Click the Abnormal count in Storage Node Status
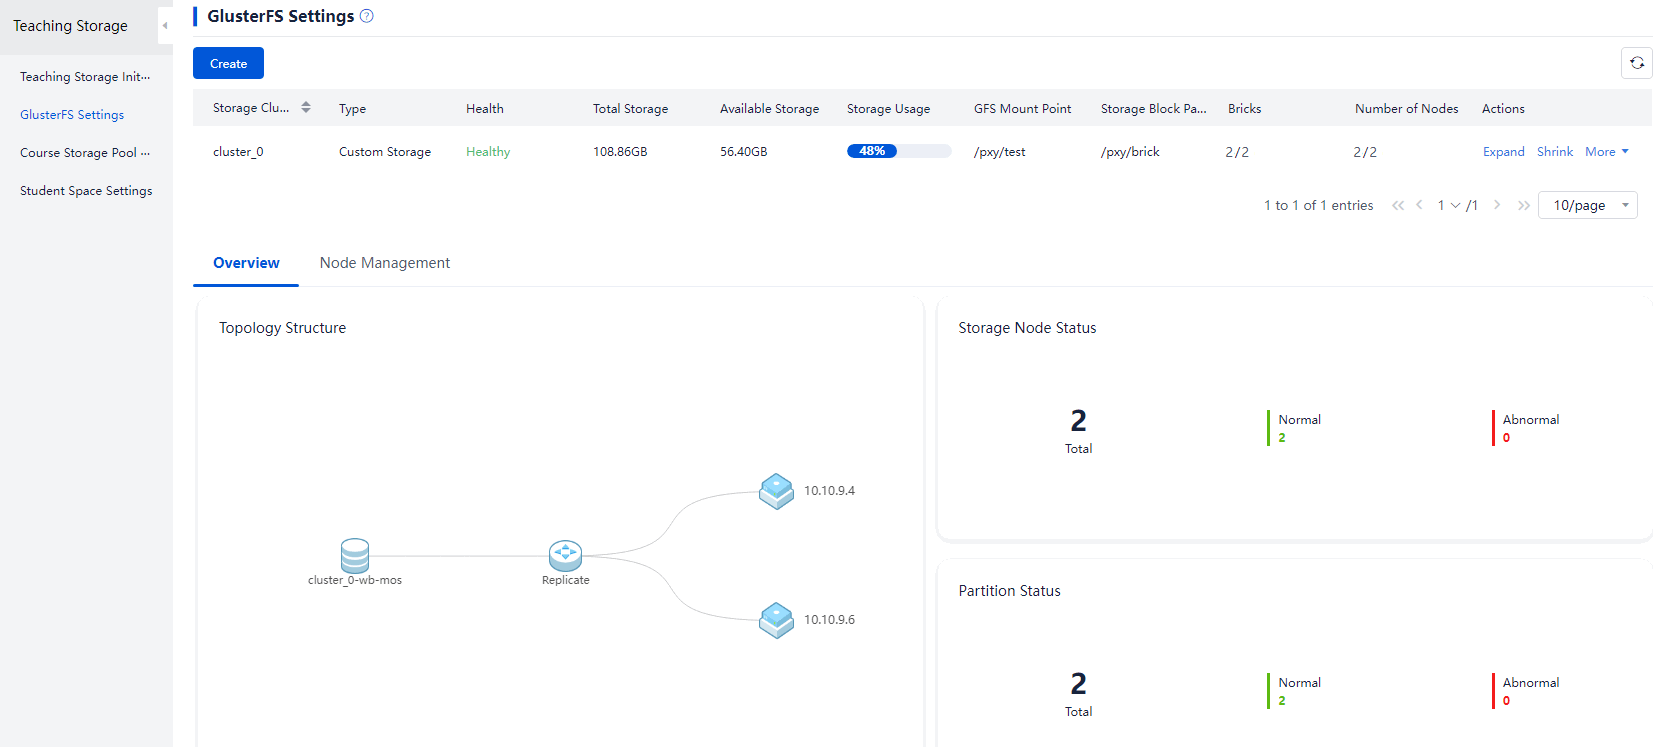The width and height of the screenshot is (1662, 747). point(1506,438)
